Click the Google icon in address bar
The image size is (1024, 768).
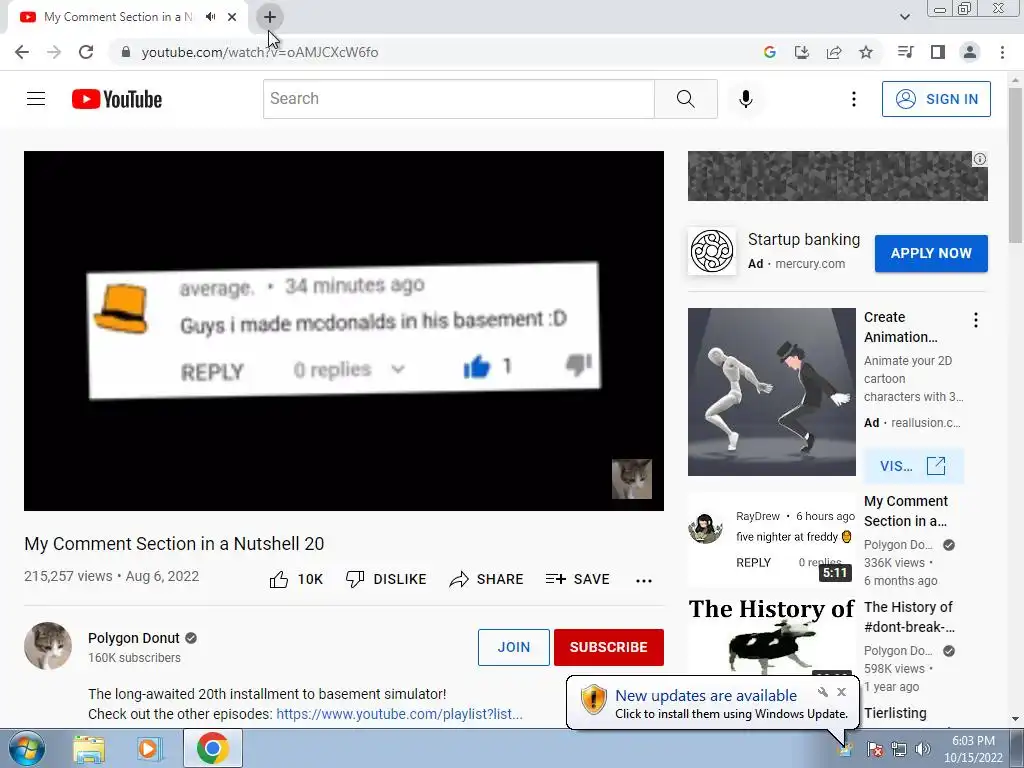pos(769,52)
